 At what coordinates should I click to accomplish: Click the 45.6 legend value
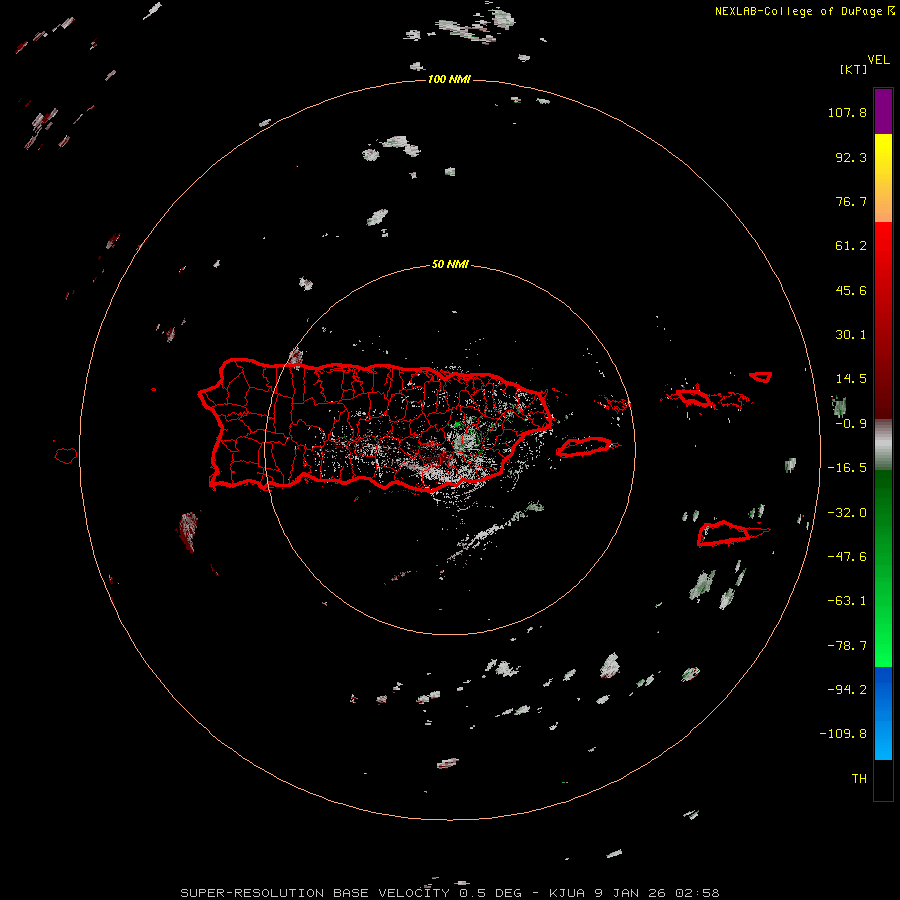(851, 290)
